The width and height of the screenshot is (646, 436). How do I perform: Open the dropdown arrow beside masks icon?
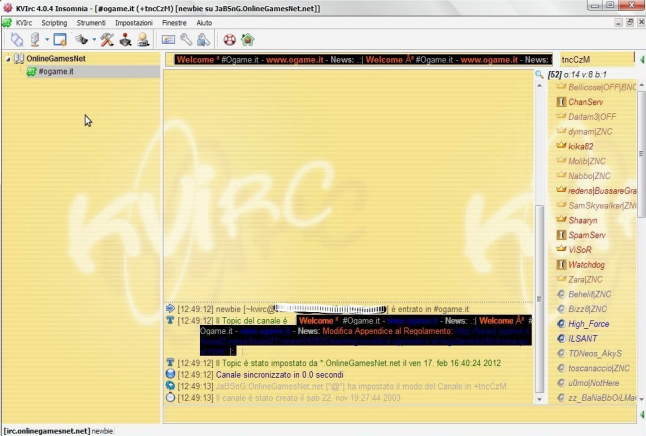click(x=94, y=40)
